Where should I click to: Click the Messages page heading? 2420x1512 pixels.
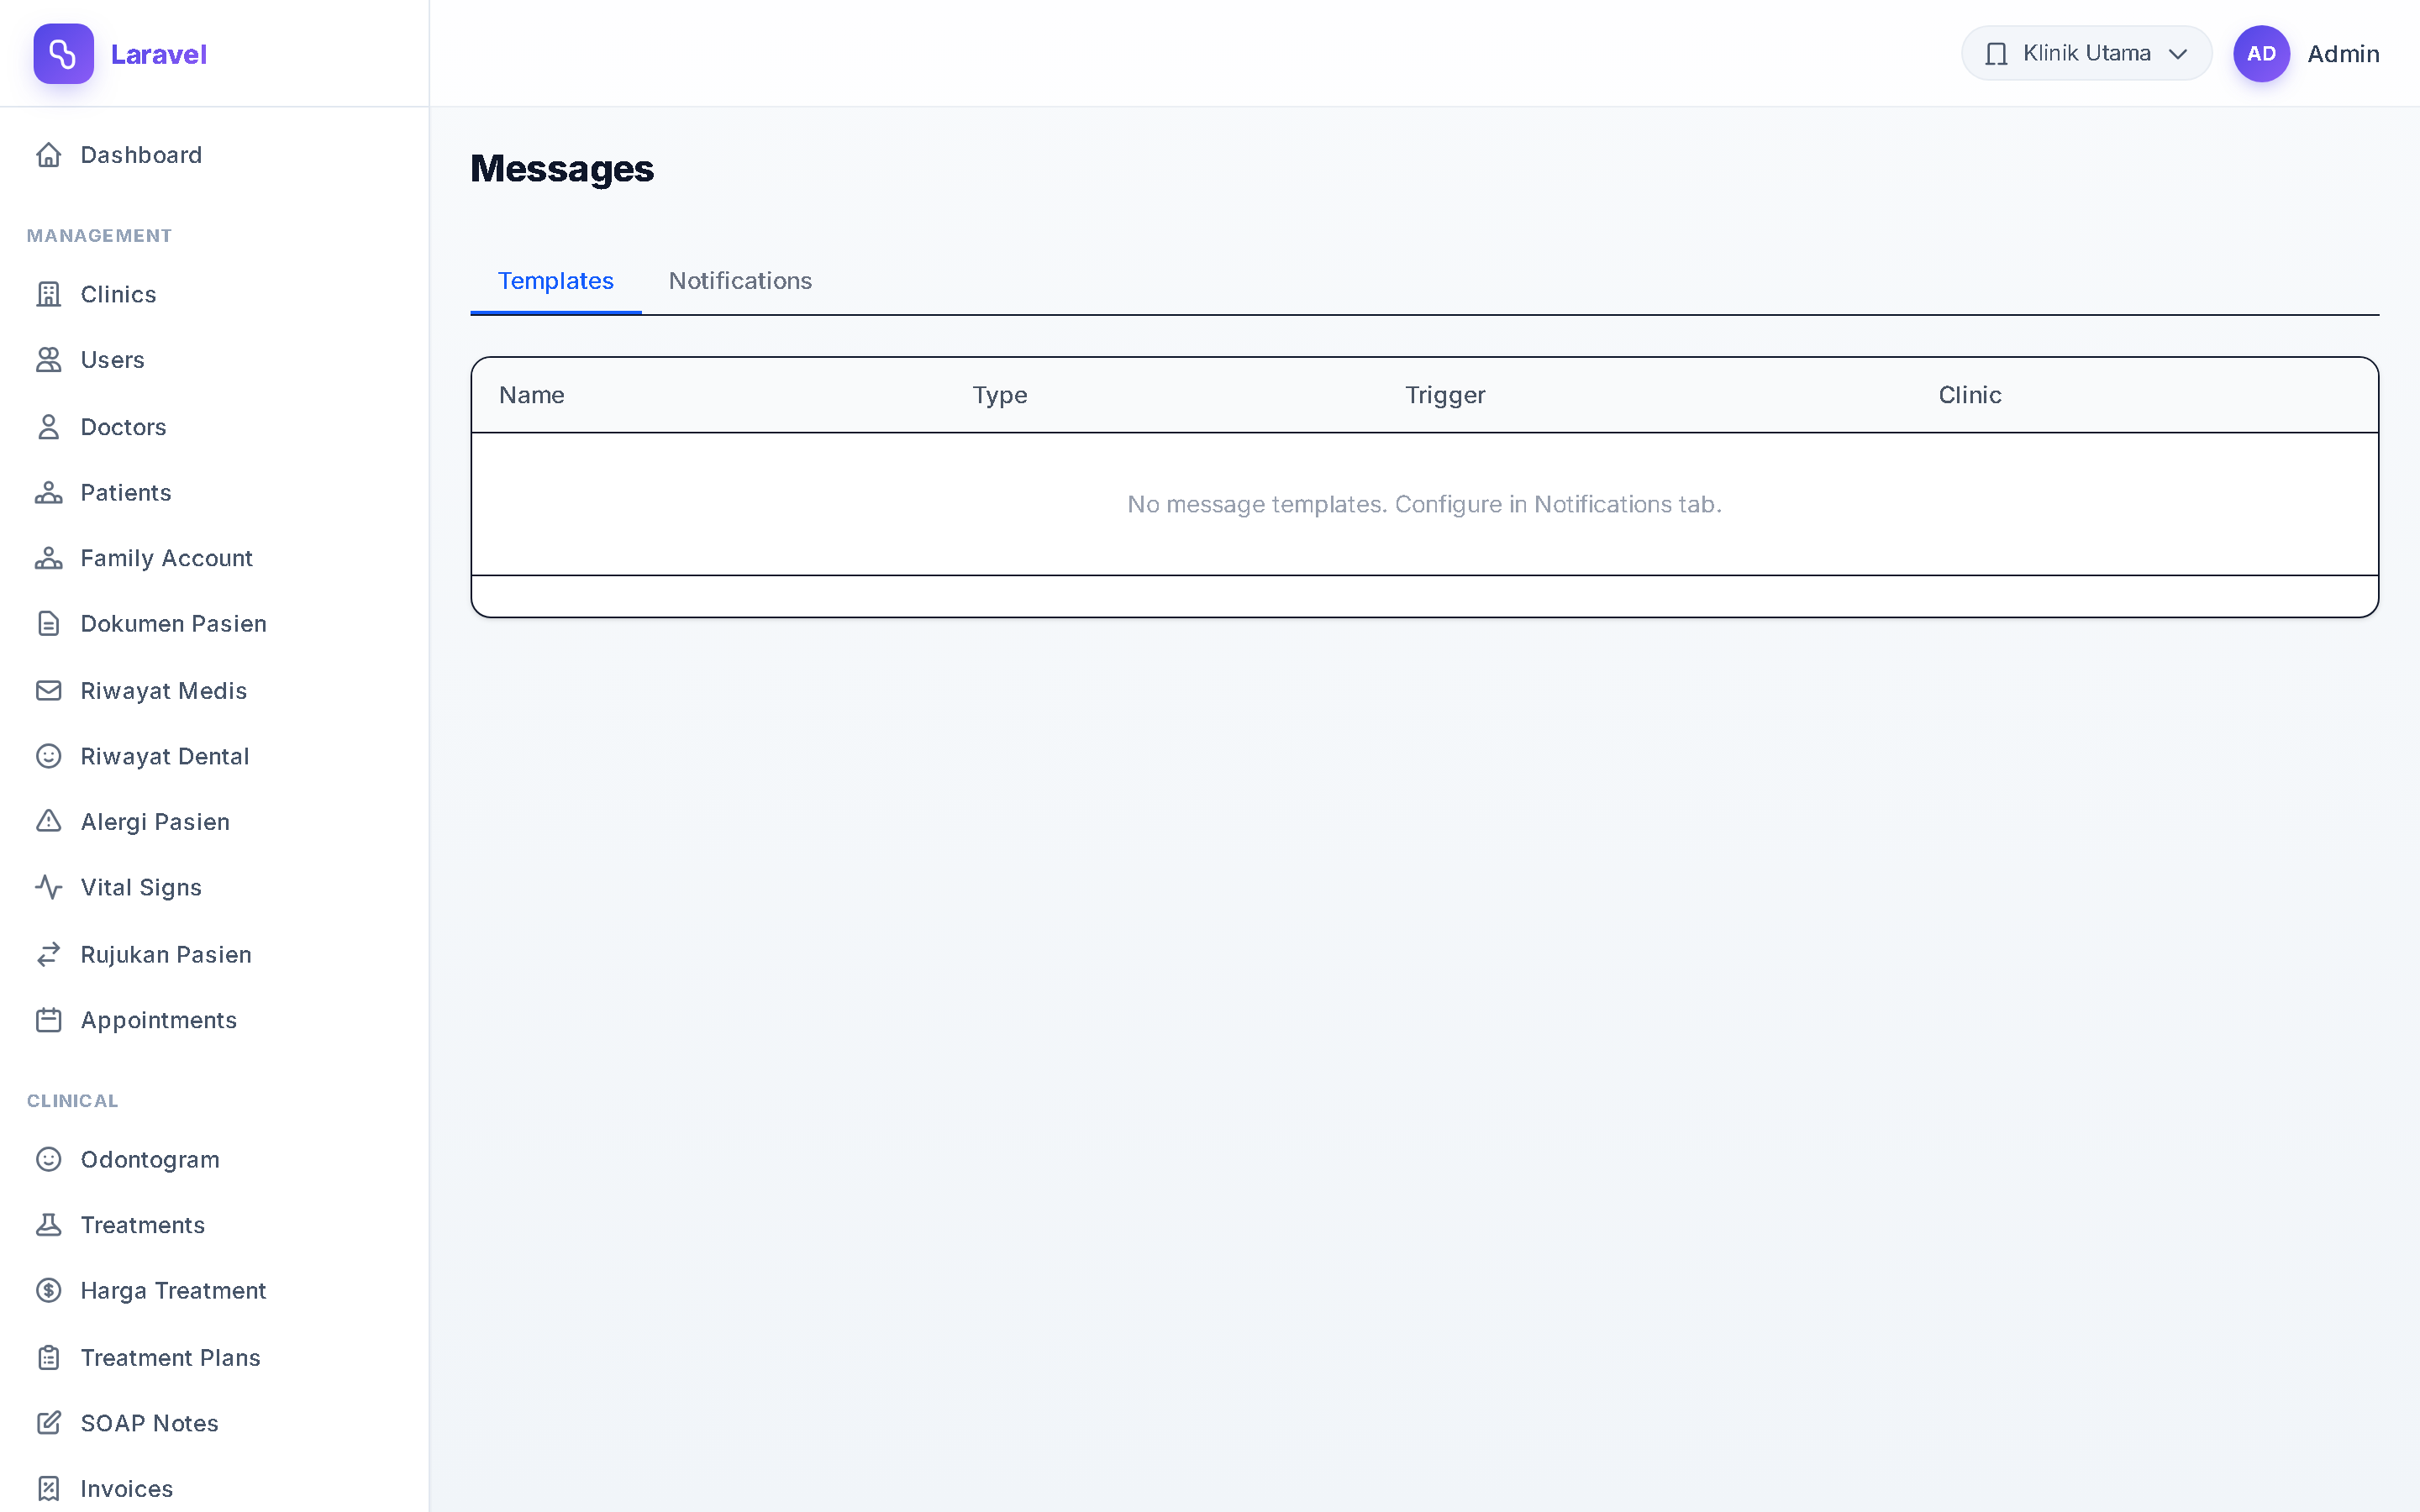pyautogui.click(x=562, y=169)
